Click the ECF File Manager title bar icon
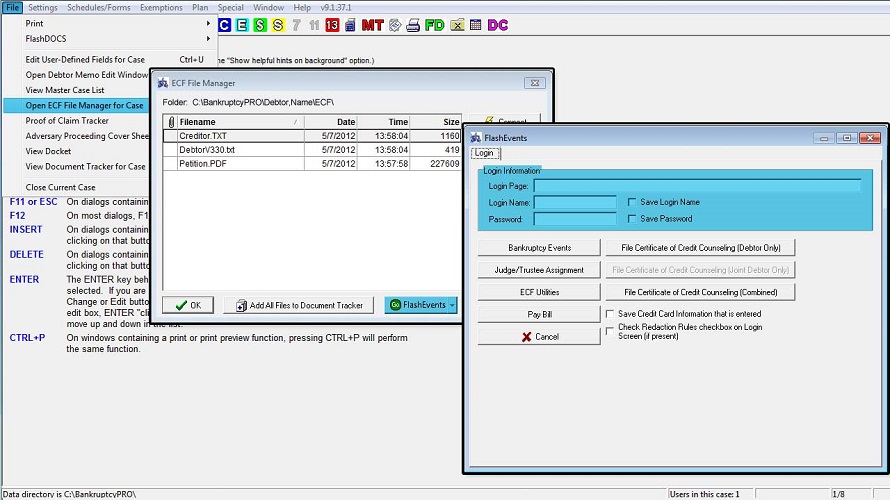 [163, 83]
